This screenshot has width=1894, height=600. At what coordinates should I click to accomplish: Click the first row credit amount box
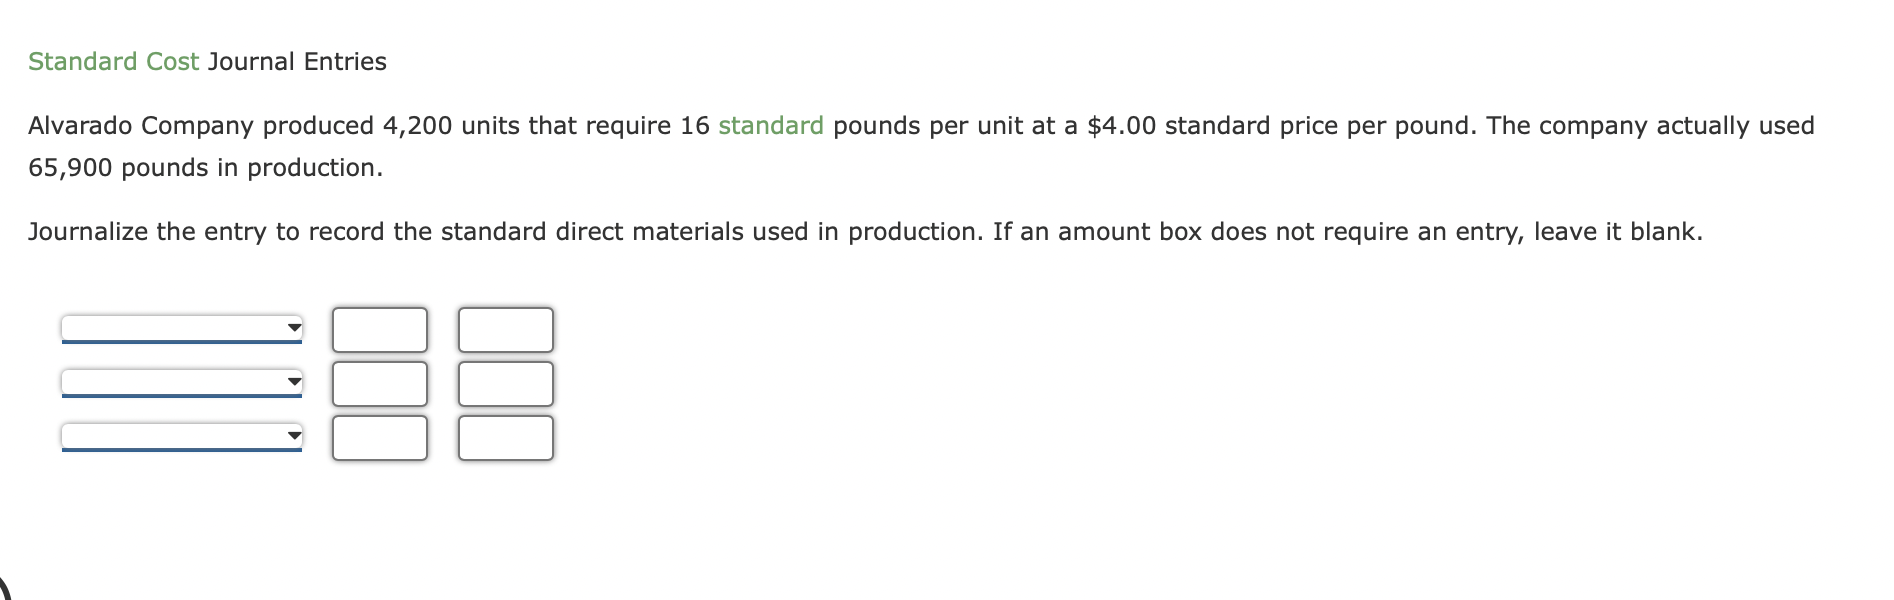tap(506, 327)
